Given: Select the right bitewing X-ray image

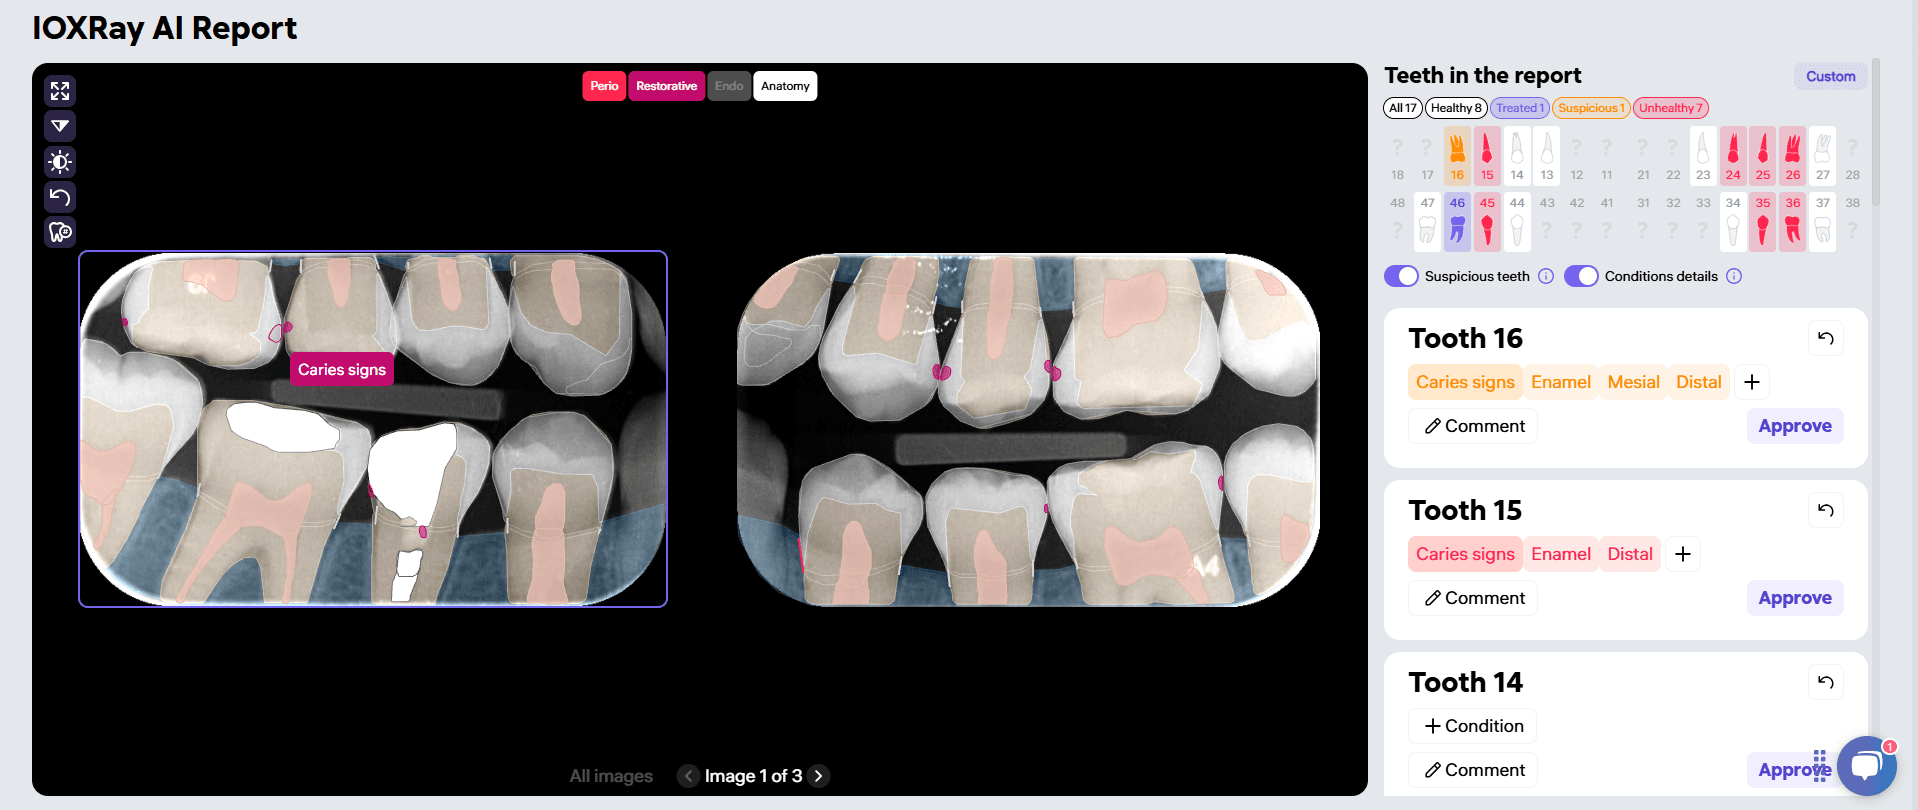Looking at the screenshot, I should [x=1028, y=430].
